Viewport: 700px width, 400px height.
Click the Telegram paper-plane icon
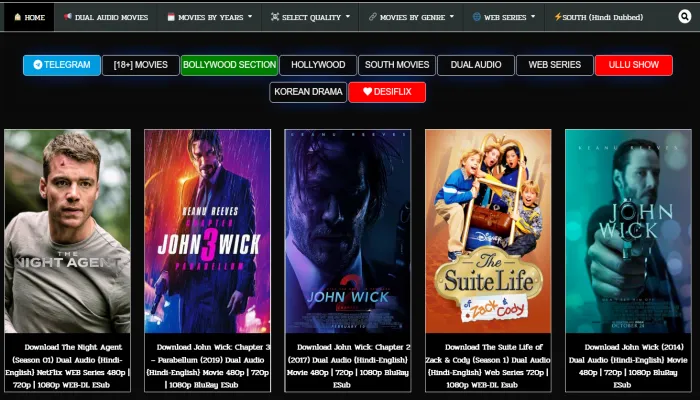(38, 65)
